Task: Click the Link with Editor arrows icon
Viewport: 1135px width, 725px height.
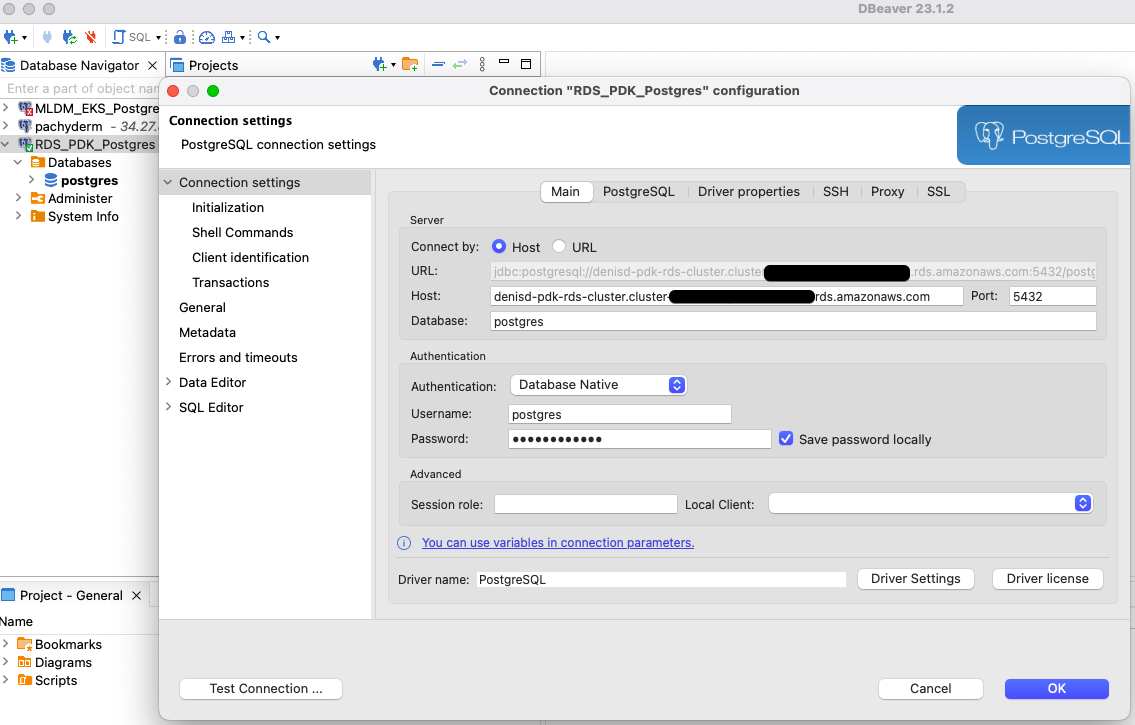Action: tap(460, 64)
